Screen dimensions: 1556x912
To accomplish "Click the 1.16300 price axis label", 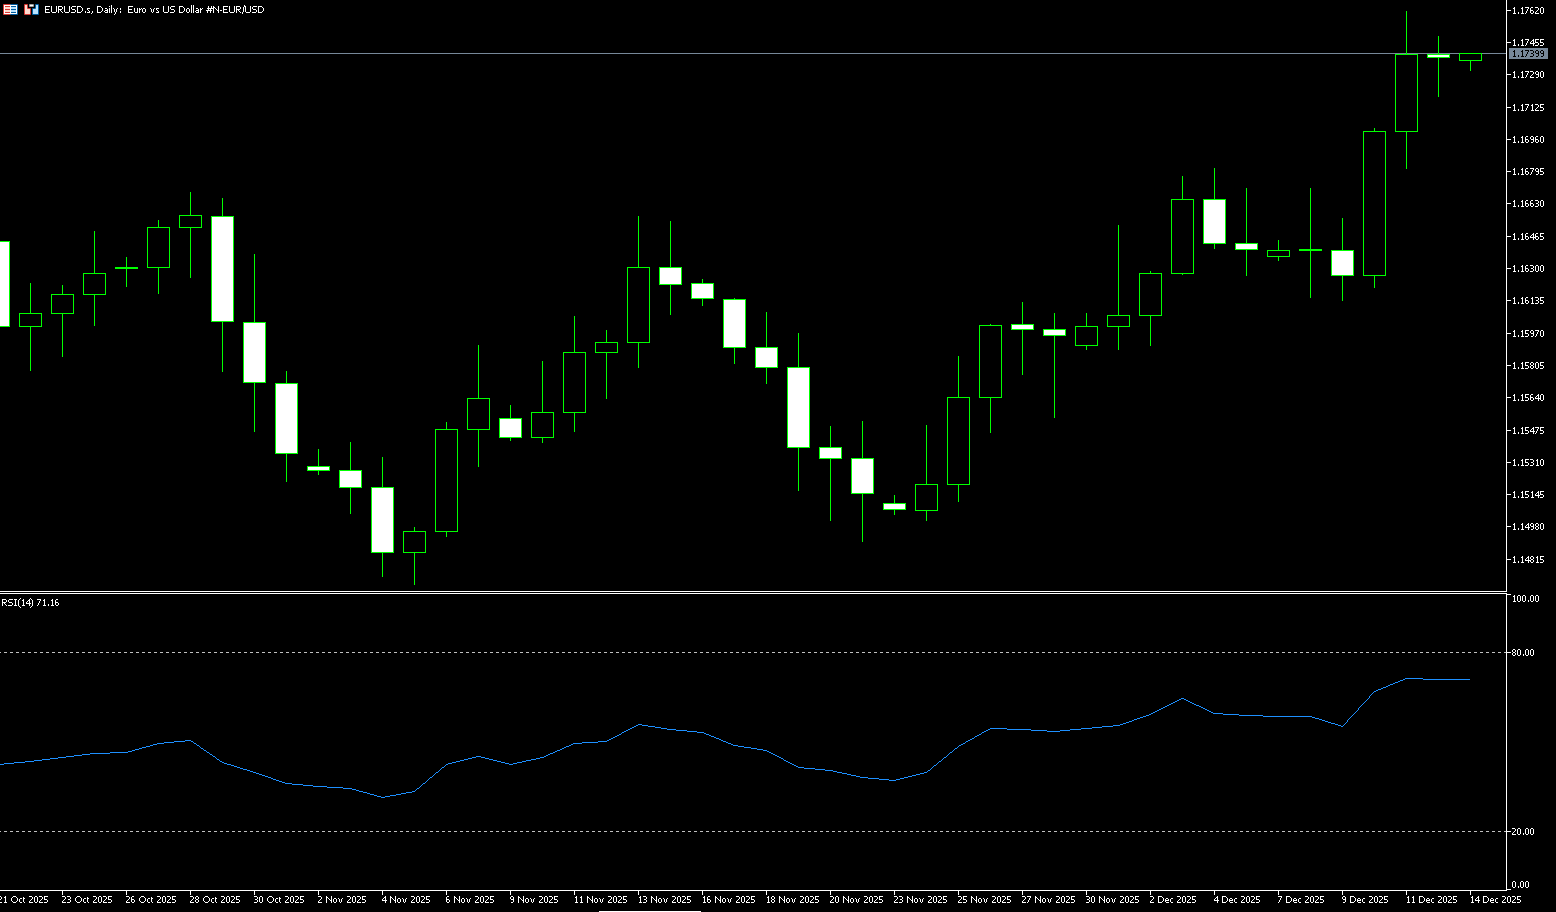I will click(x=1528, y=269).
